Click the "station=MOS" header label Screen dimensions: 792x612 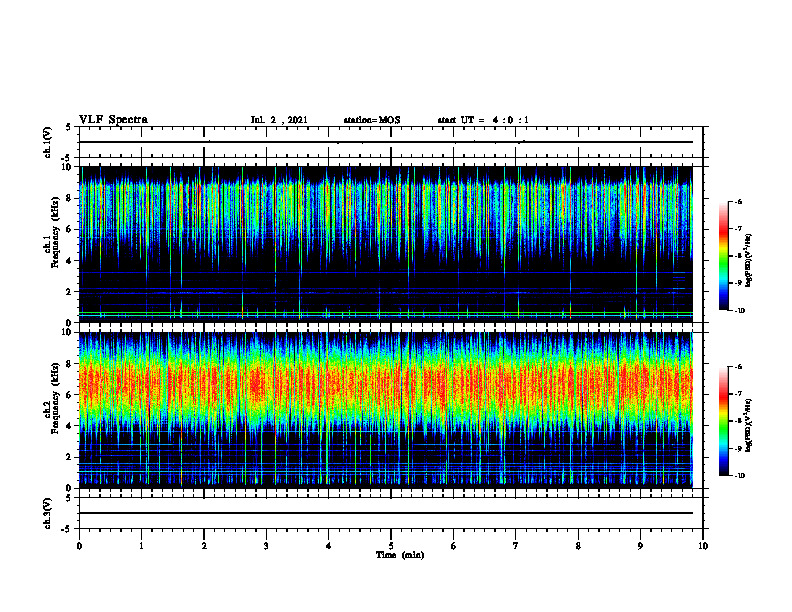372,120
